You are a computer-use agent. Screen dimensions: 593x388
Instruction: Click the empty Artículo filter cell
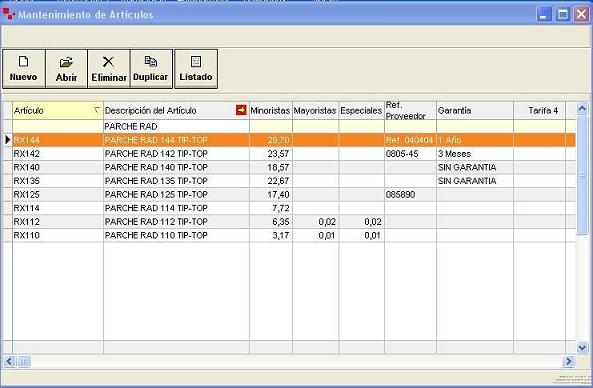pyautogui.click(x=58, y=126)
